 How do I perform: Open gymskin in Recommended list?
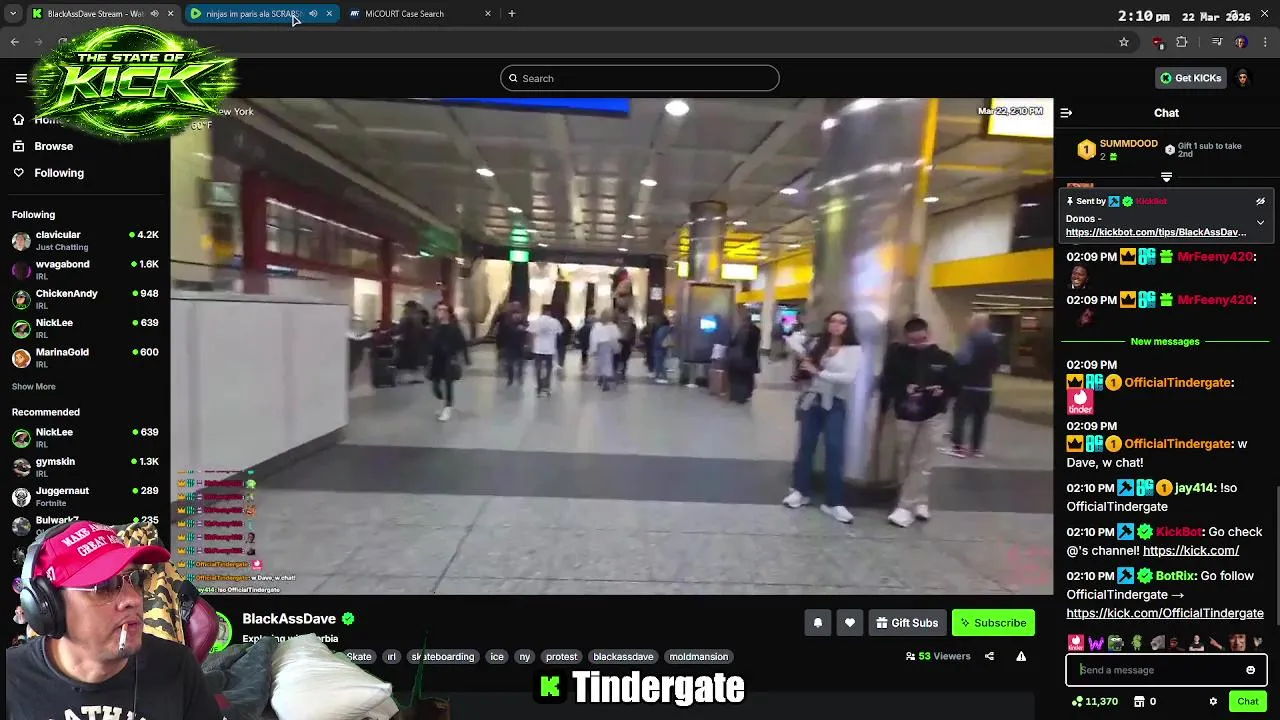coord(85,467)
